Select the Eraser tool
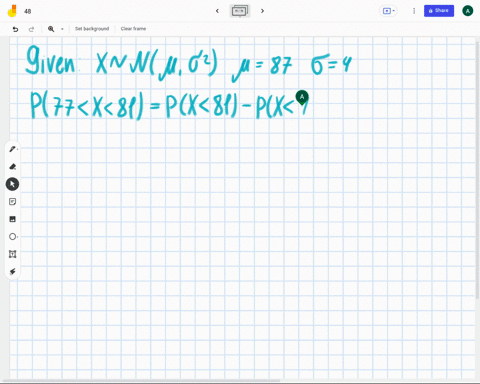This screenshot has height=384, width=480. pos(12,167)
